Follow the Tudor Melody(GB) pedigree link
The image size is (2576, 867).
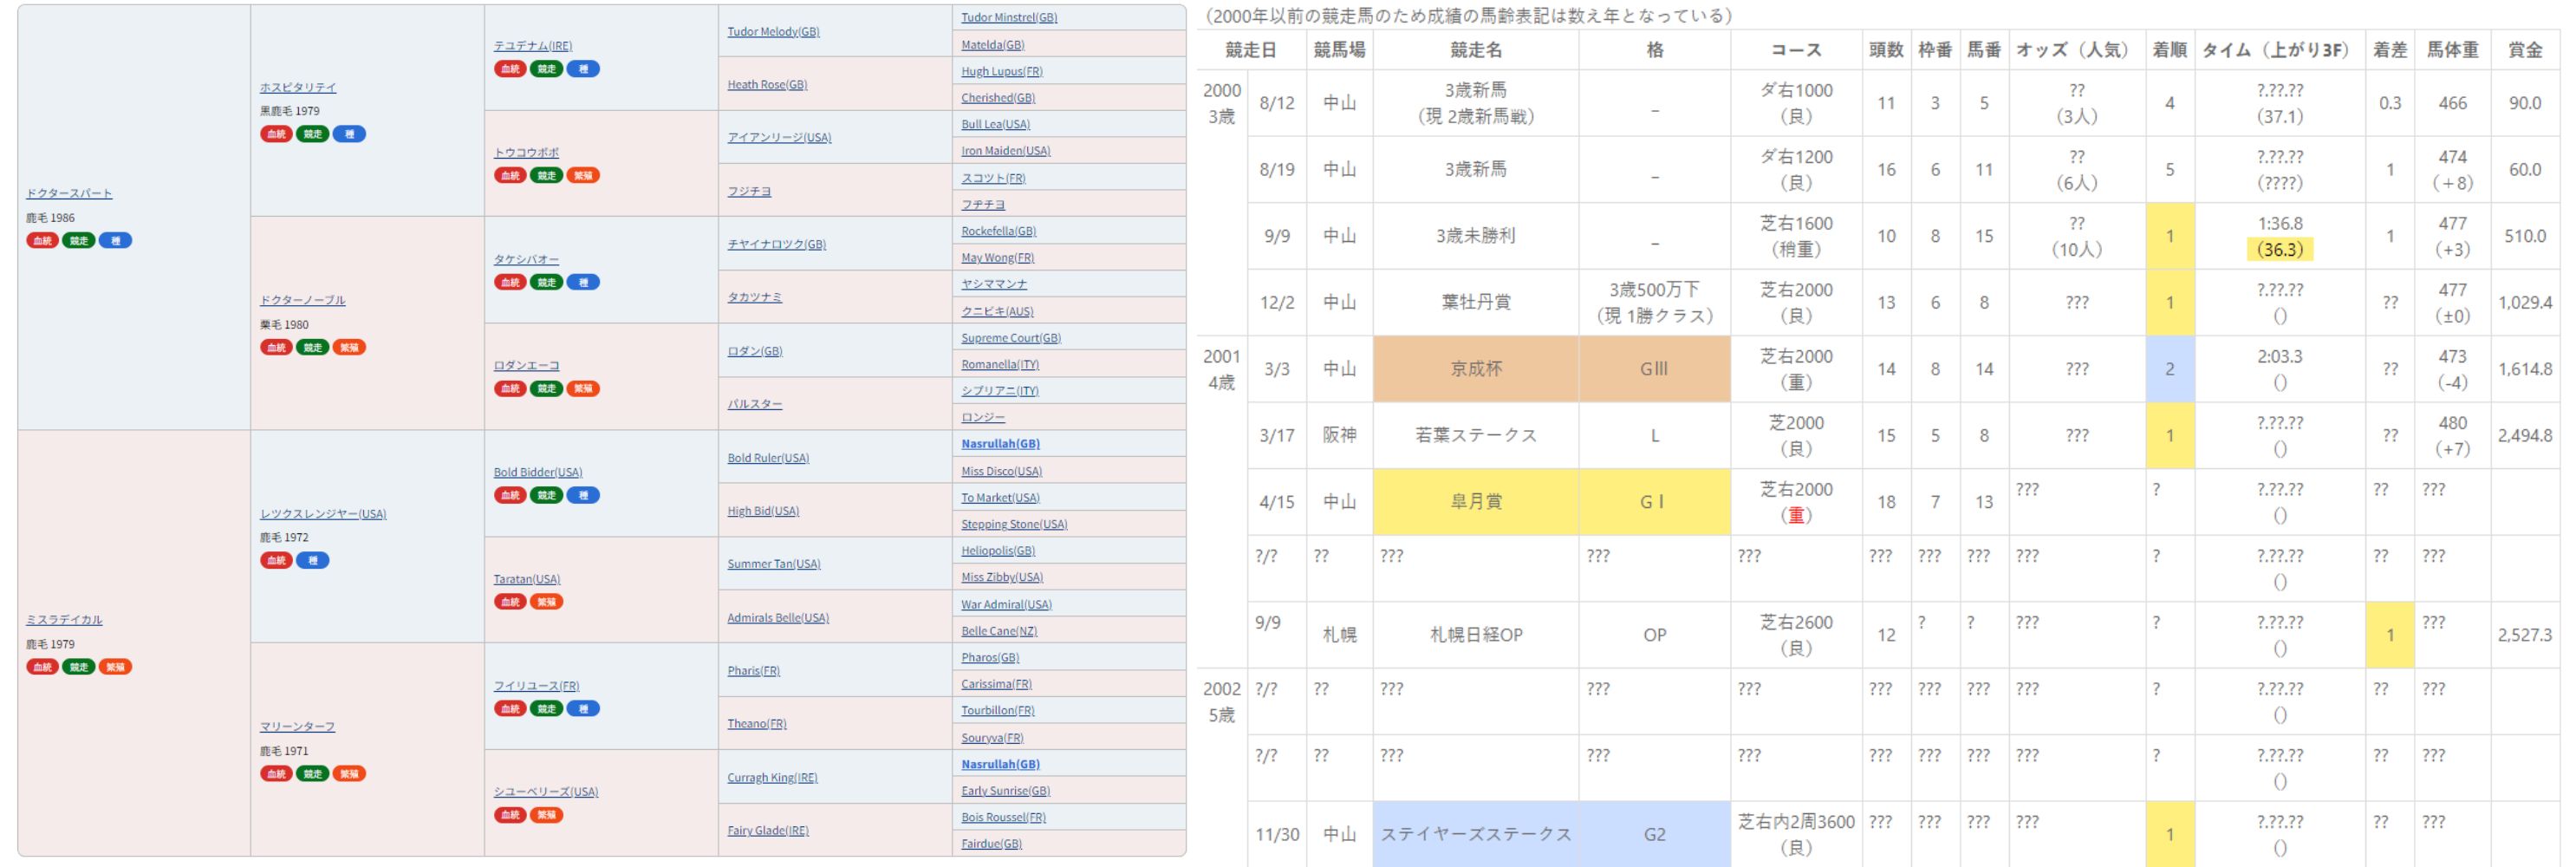773,32
